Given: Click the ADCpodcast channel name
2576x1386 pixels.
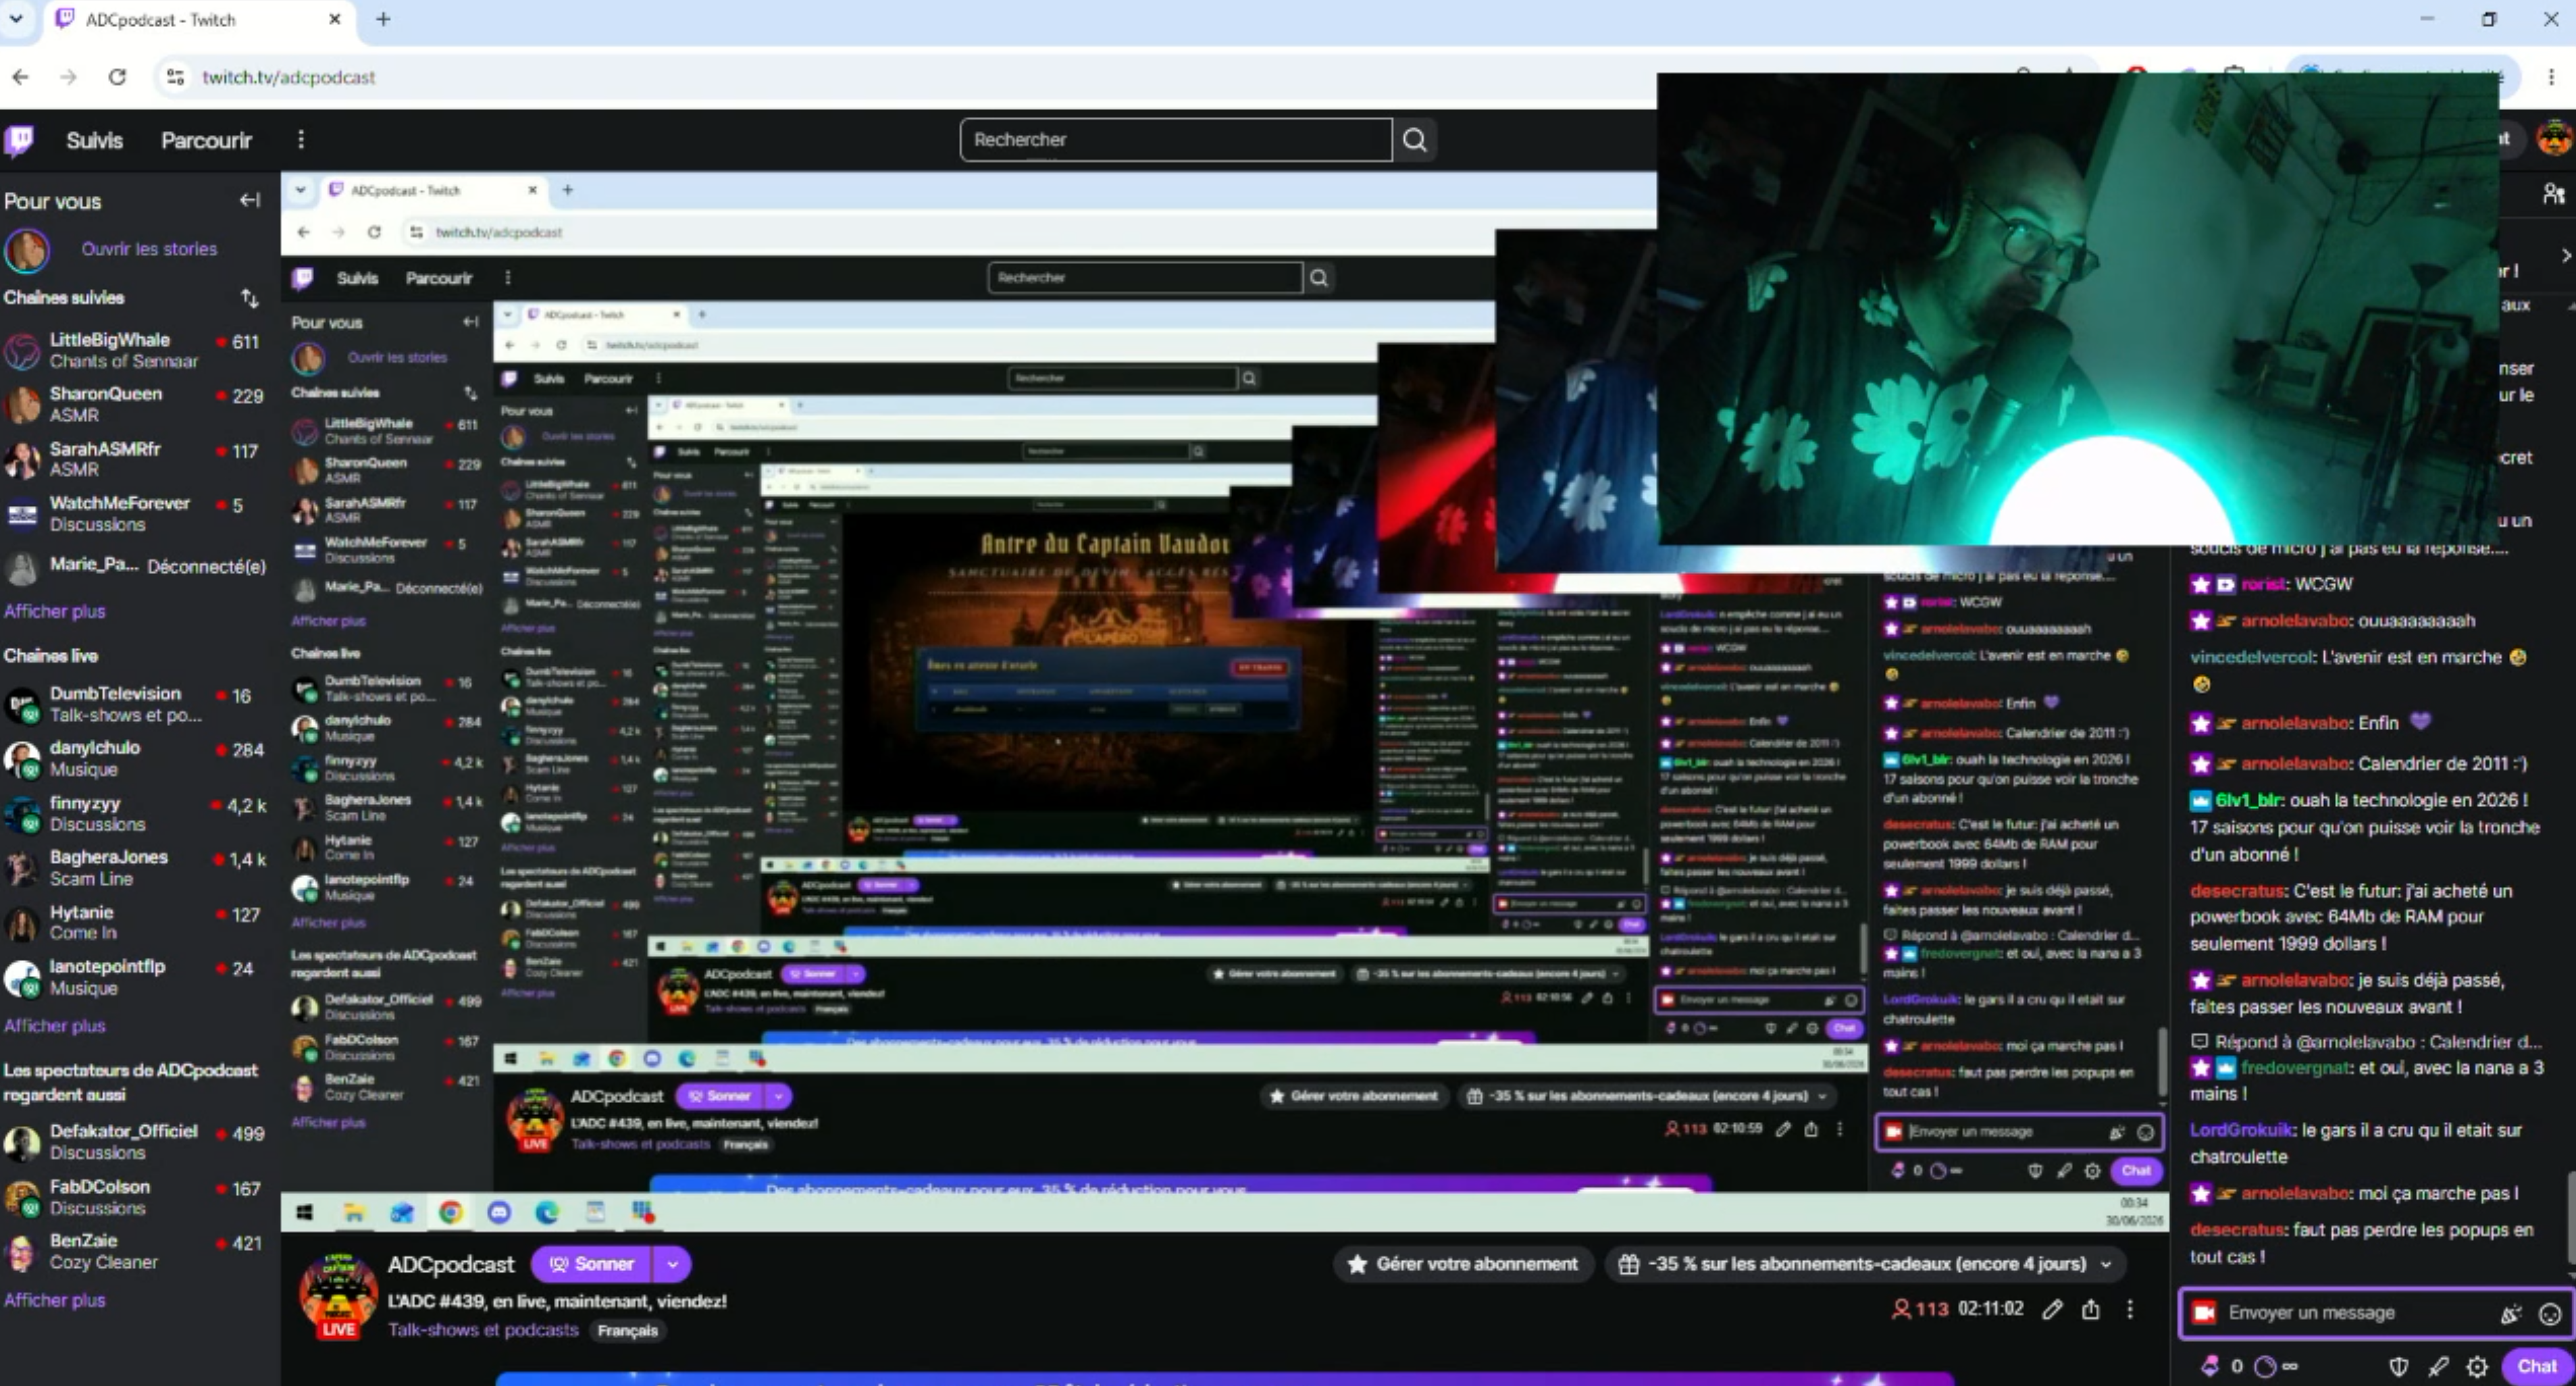Looking at the screenshot, I should (451, 1264).
